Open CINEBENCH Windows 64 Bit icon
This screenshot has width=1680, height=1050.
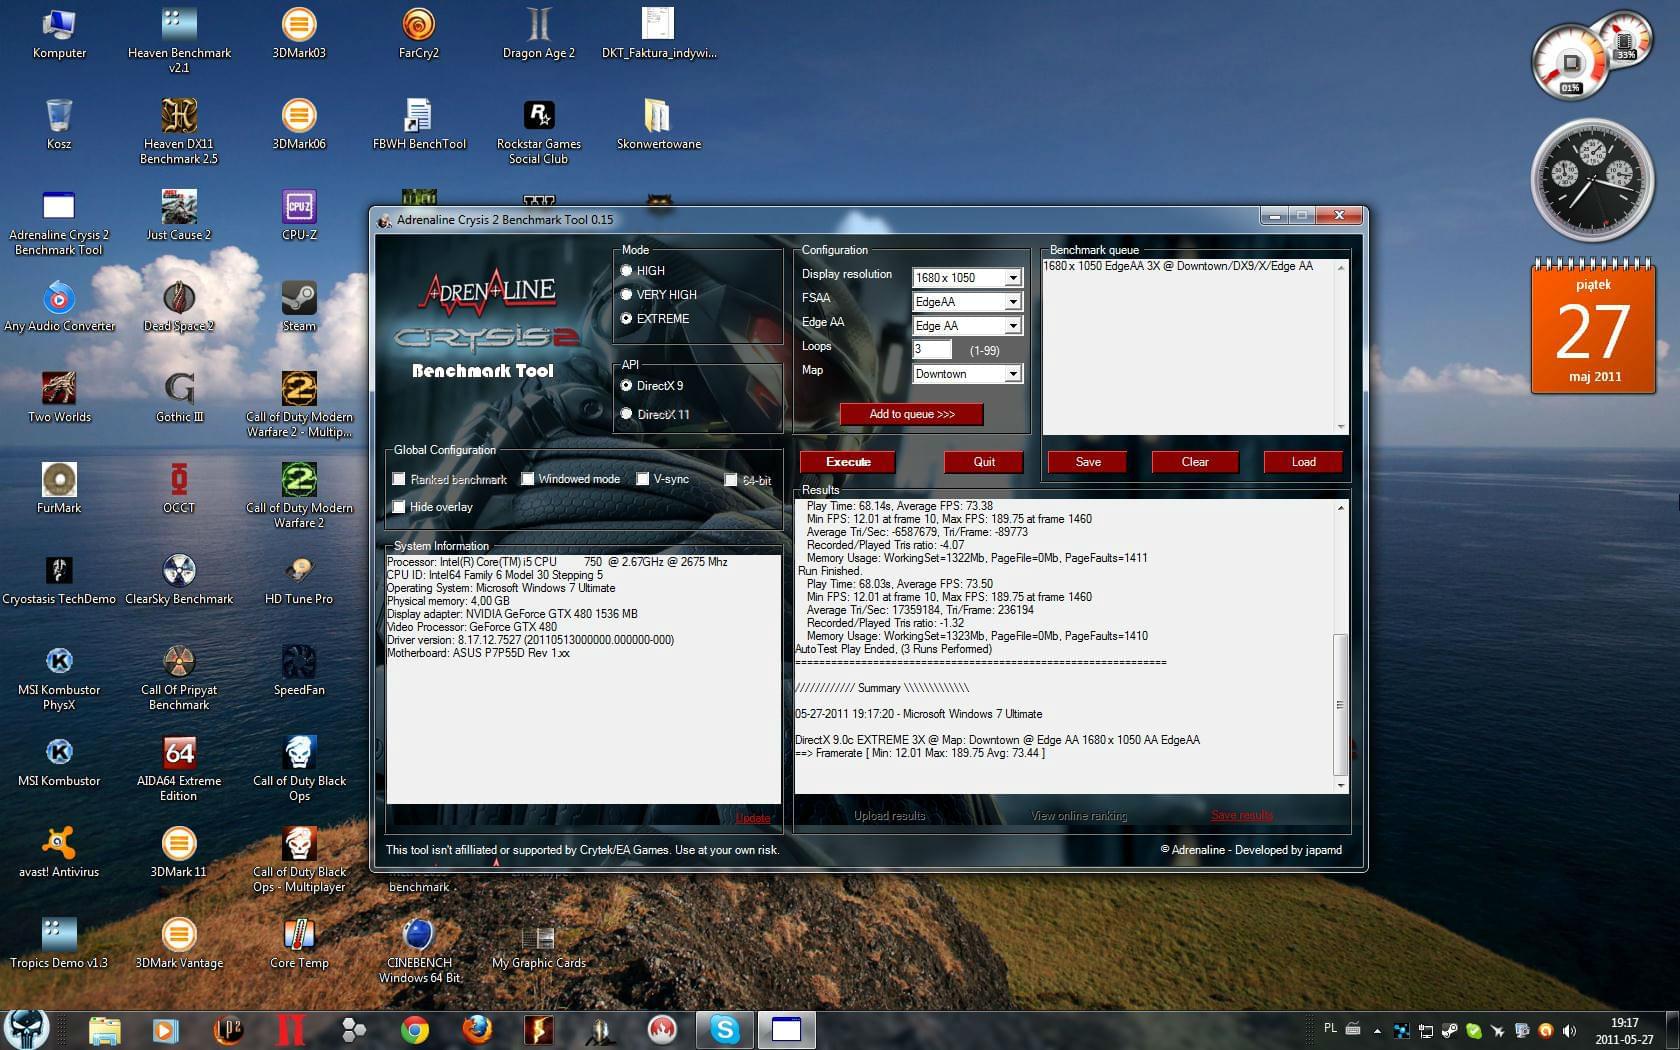pos(418,950)
